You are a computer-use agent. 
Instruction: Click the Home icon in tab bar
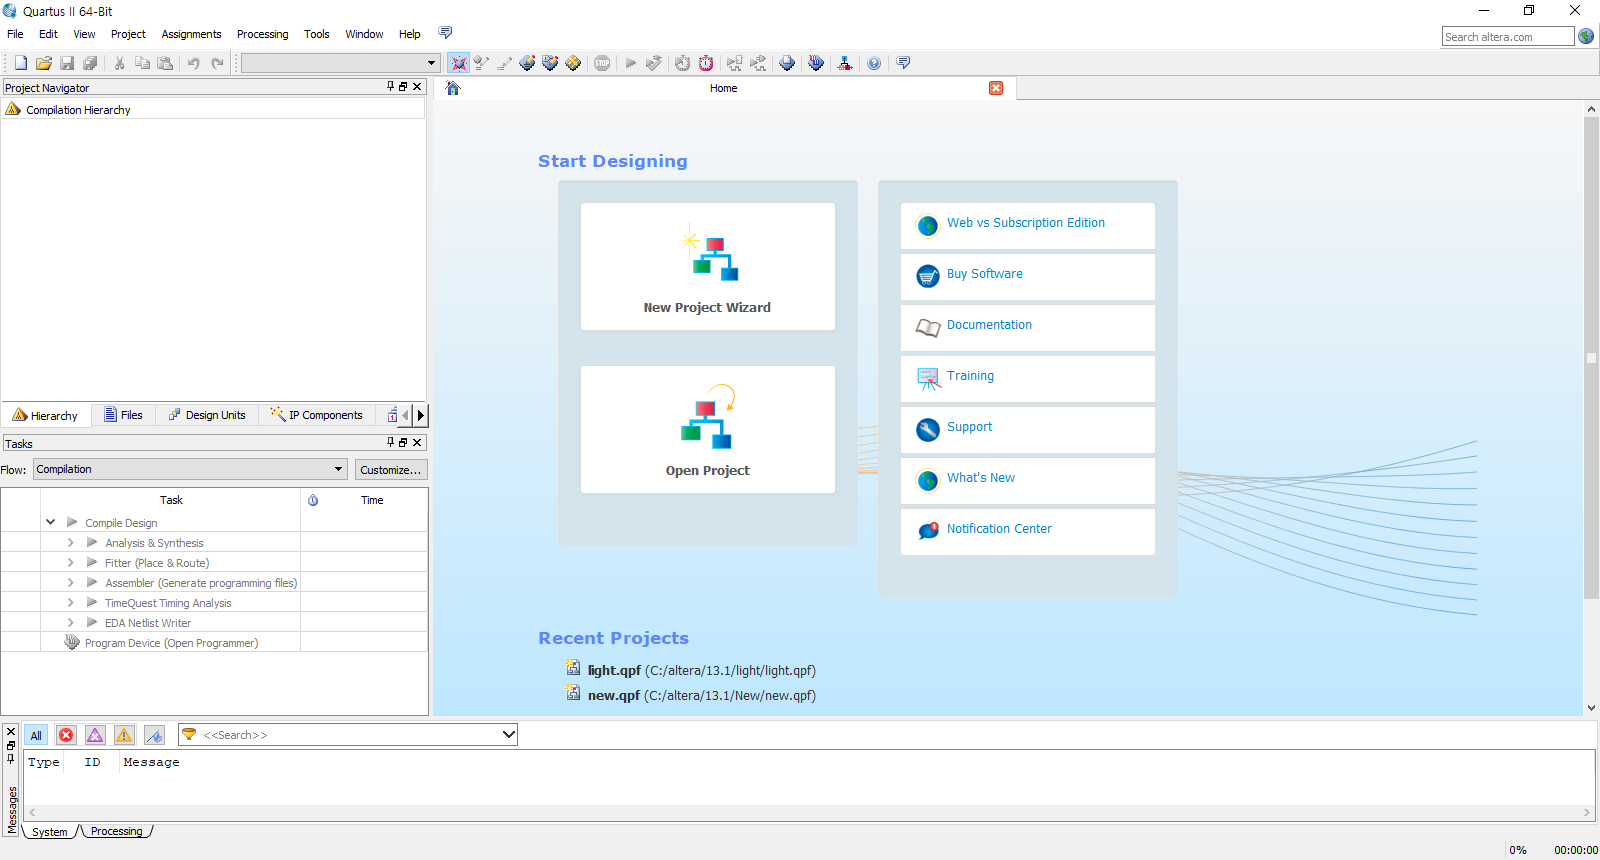pyautogui.click(x=453, y=88)
